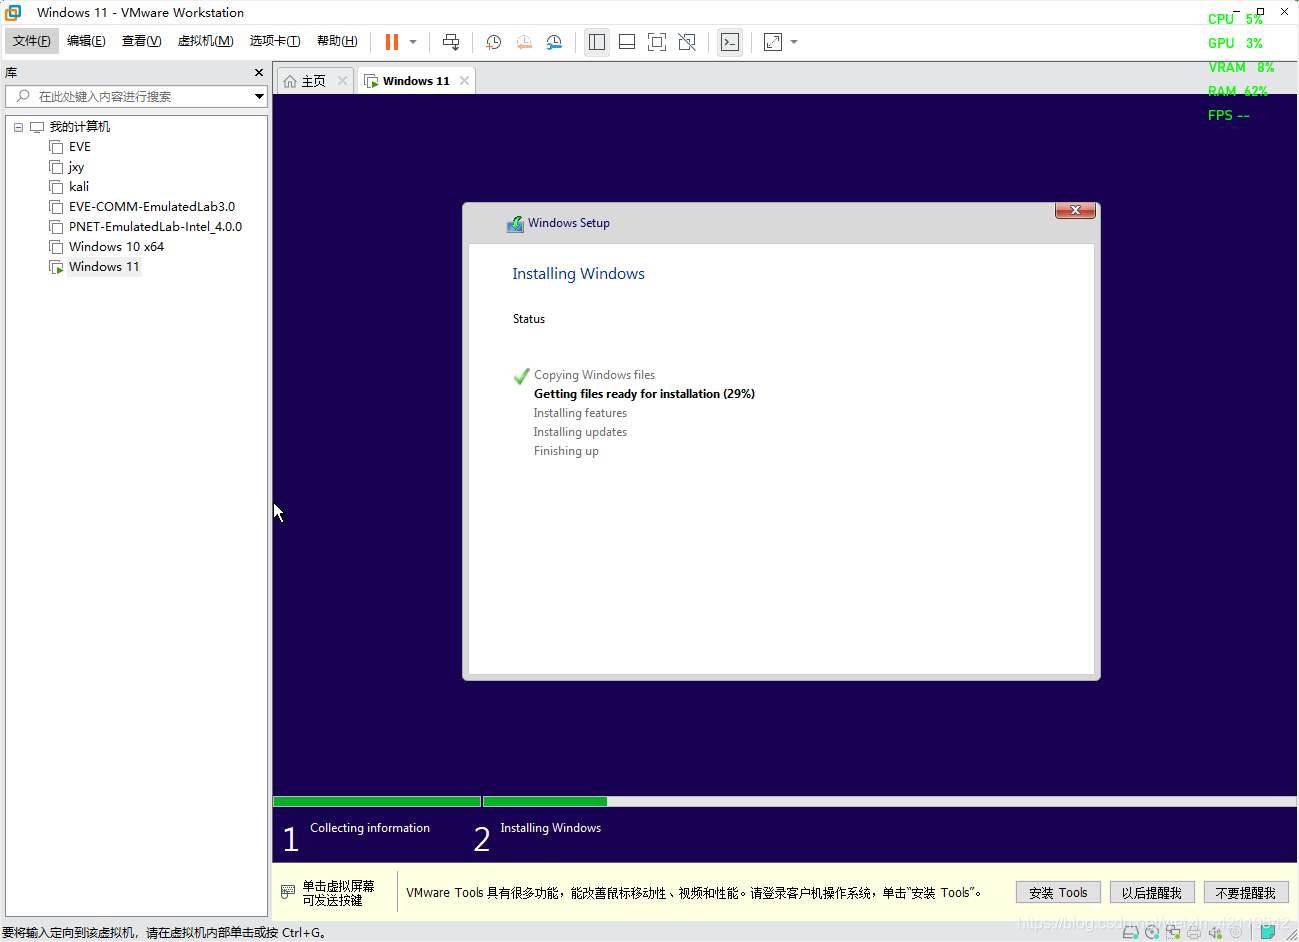The height and width of the screenshot is (942, 1299).
Task: Click the 'Finishing up' status line
Action: point(566,451)
